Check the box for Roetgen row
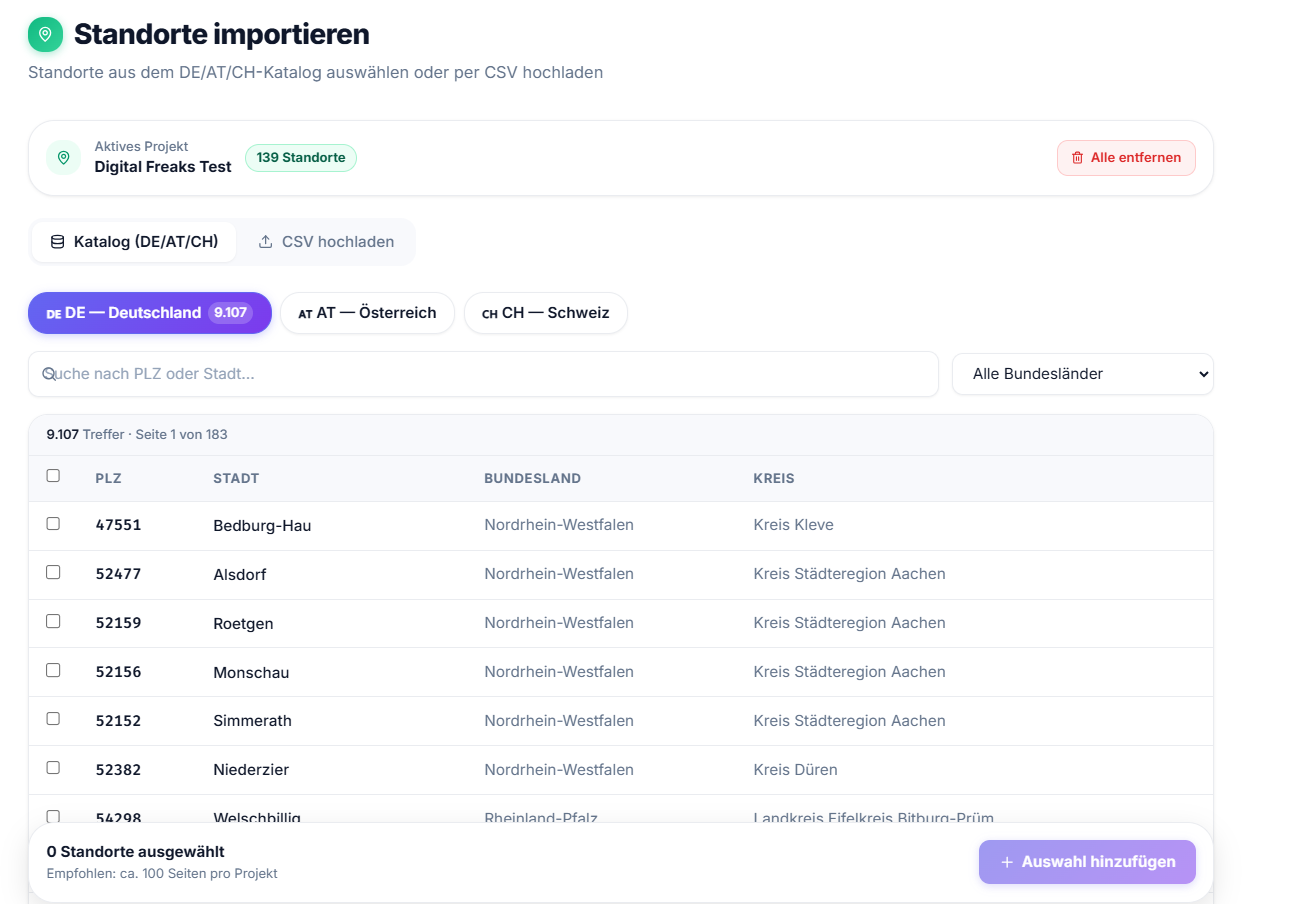This screenshot has width=1291, height=904. click(53, 622)
